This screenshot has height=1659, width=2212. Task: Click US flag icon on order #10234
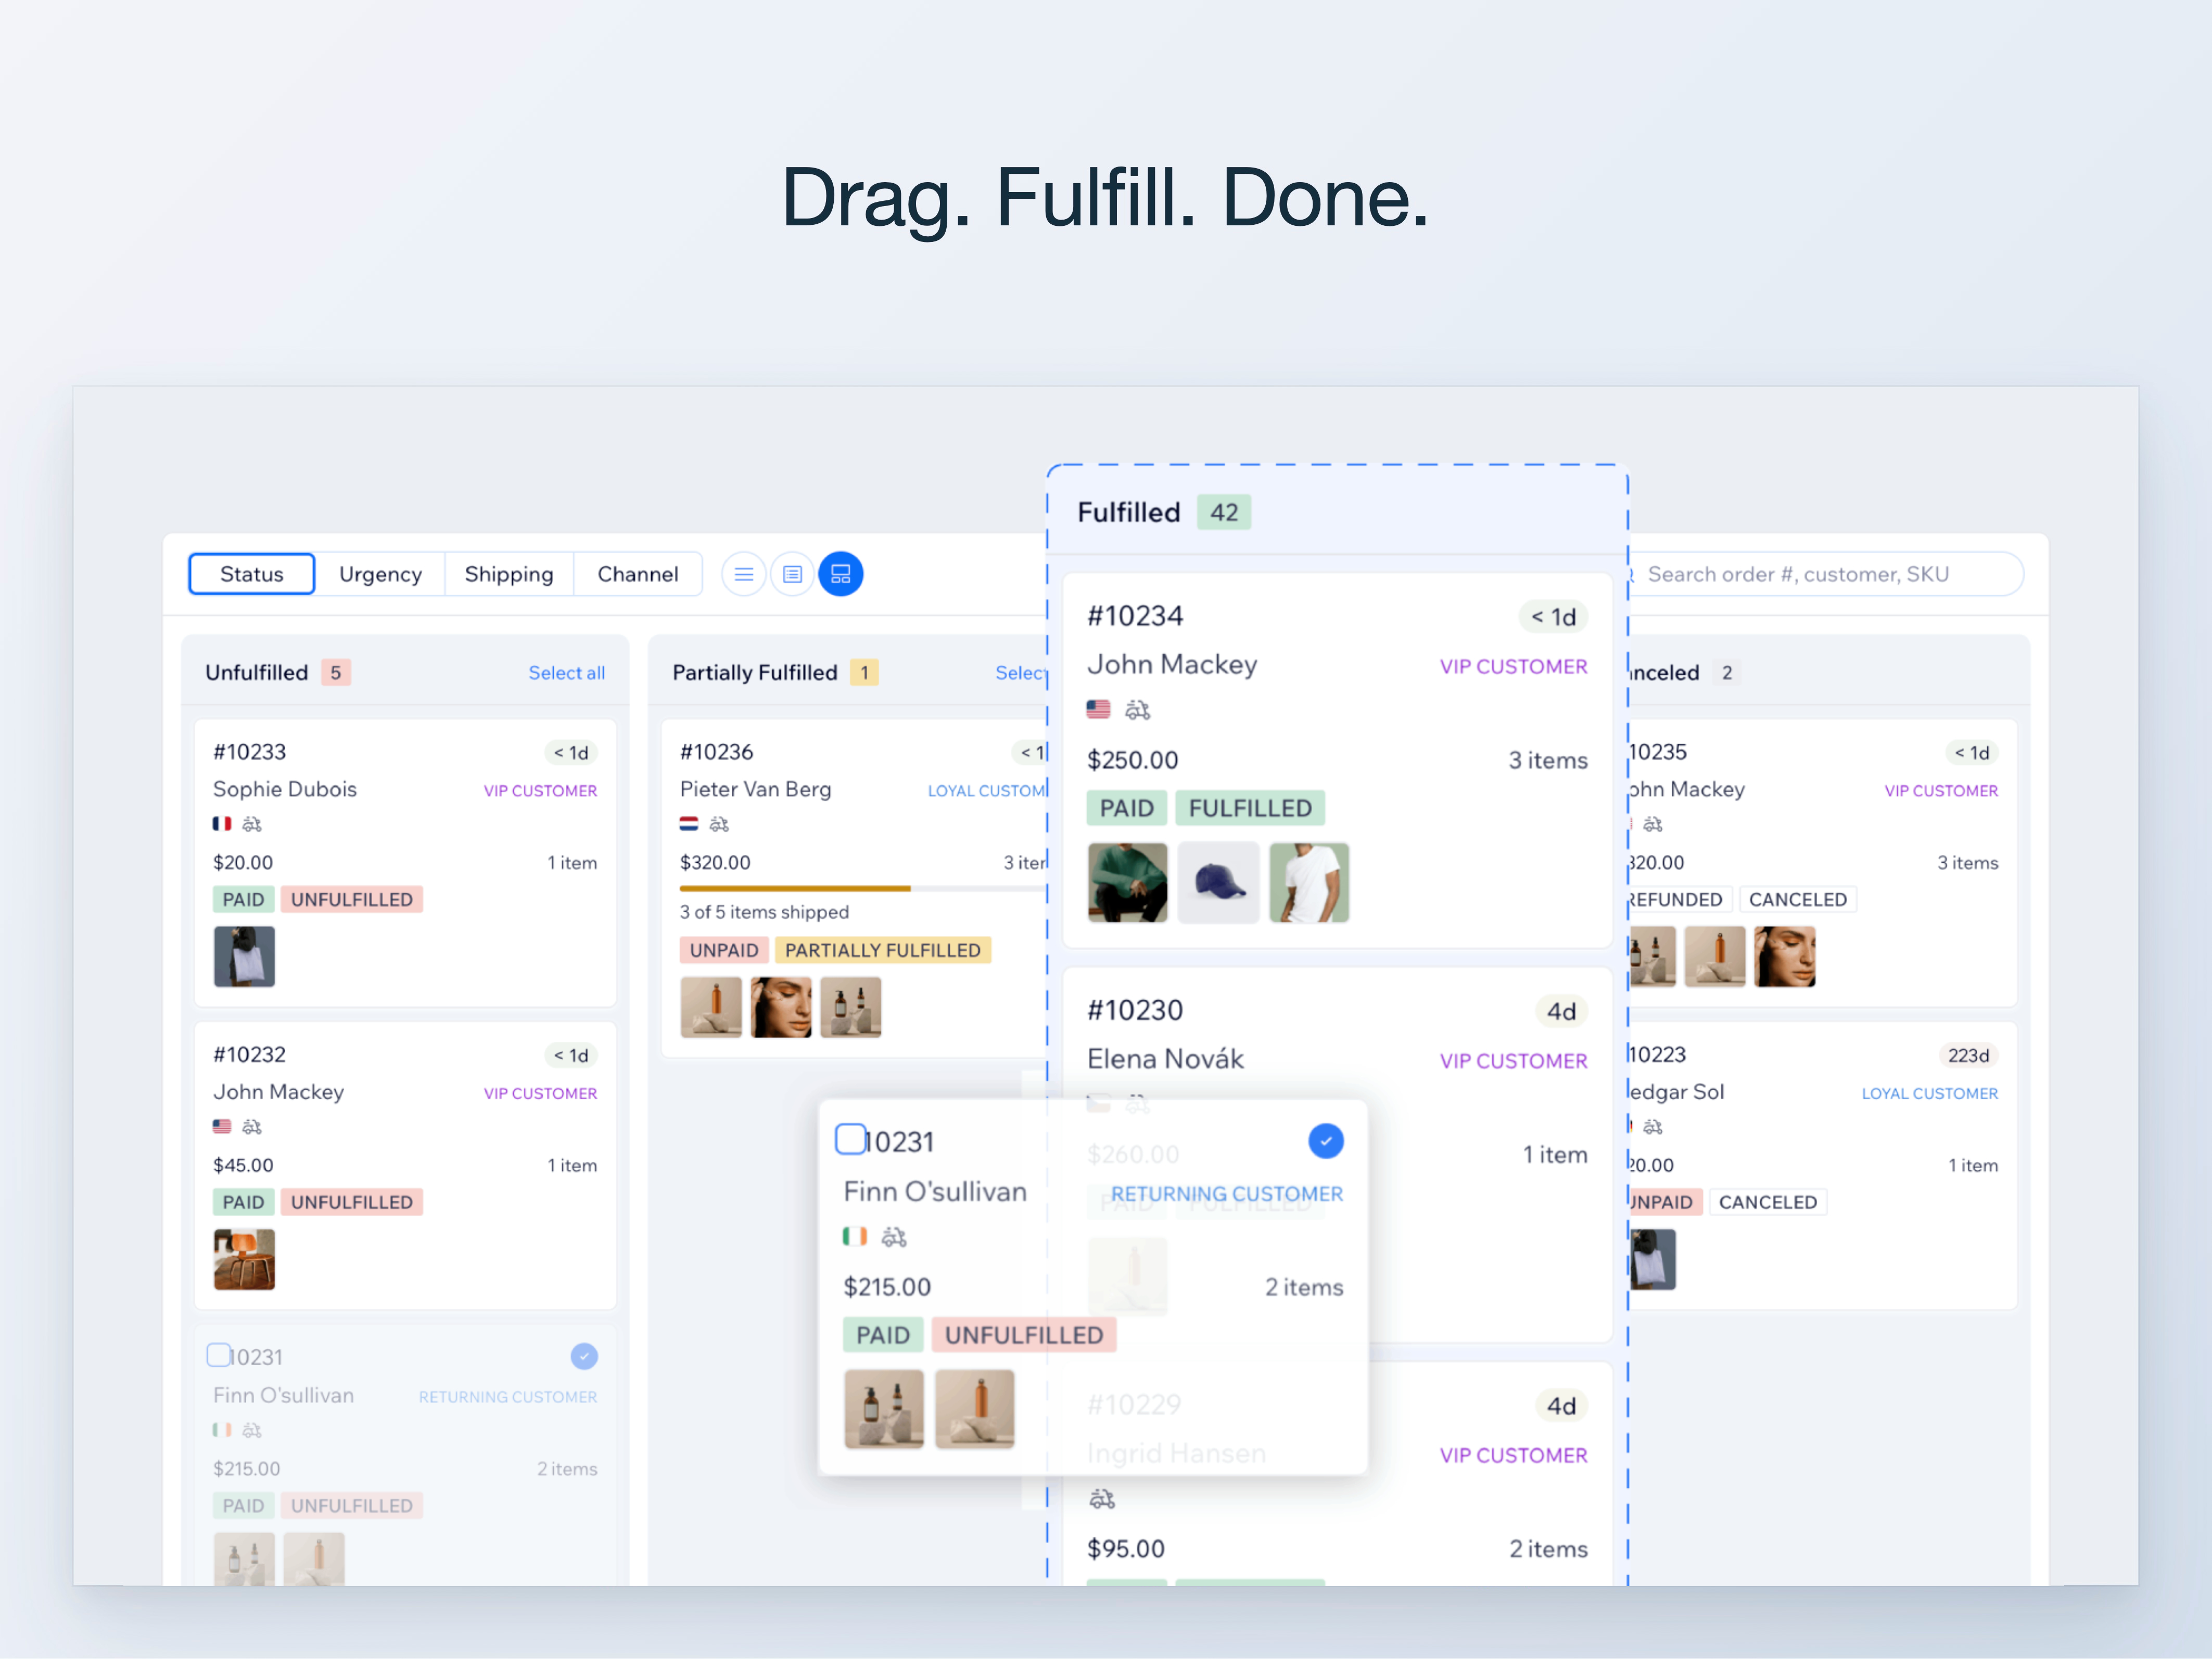(x=1098, y=709)
